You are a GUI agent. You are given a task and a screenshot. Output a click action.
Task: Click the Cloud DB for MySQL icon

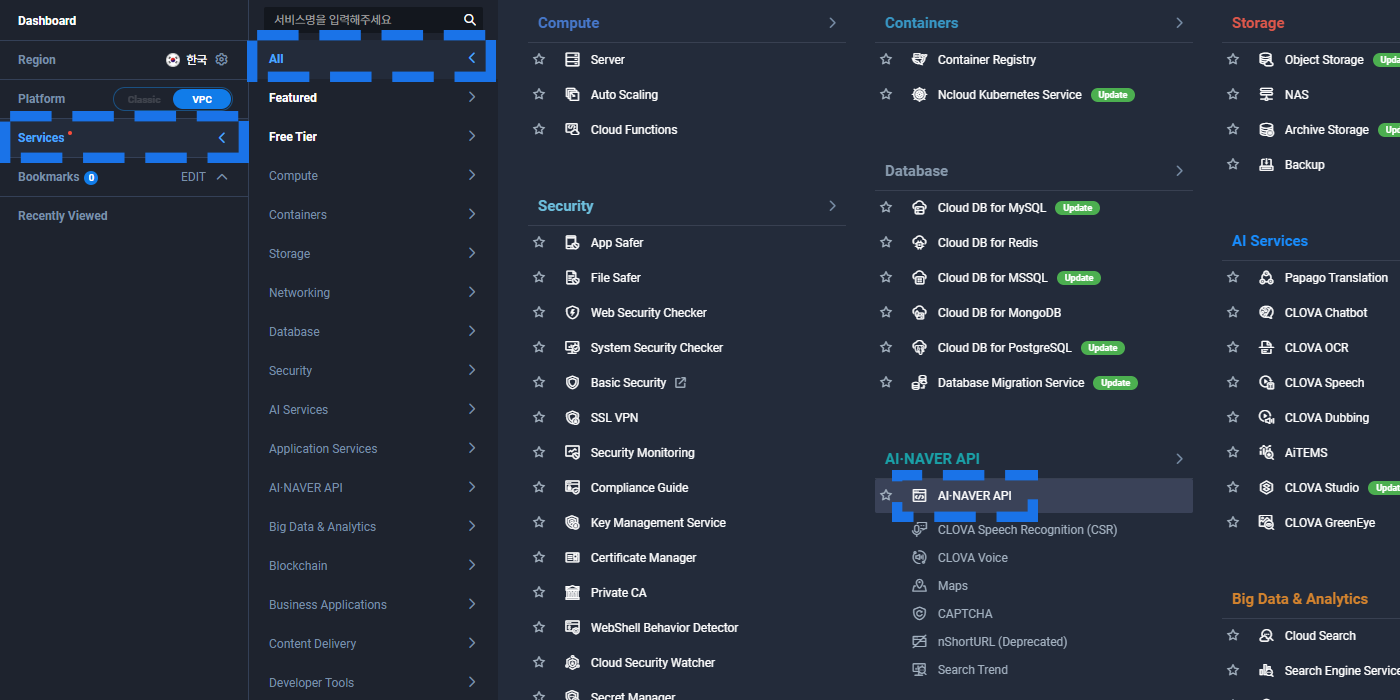919,208
